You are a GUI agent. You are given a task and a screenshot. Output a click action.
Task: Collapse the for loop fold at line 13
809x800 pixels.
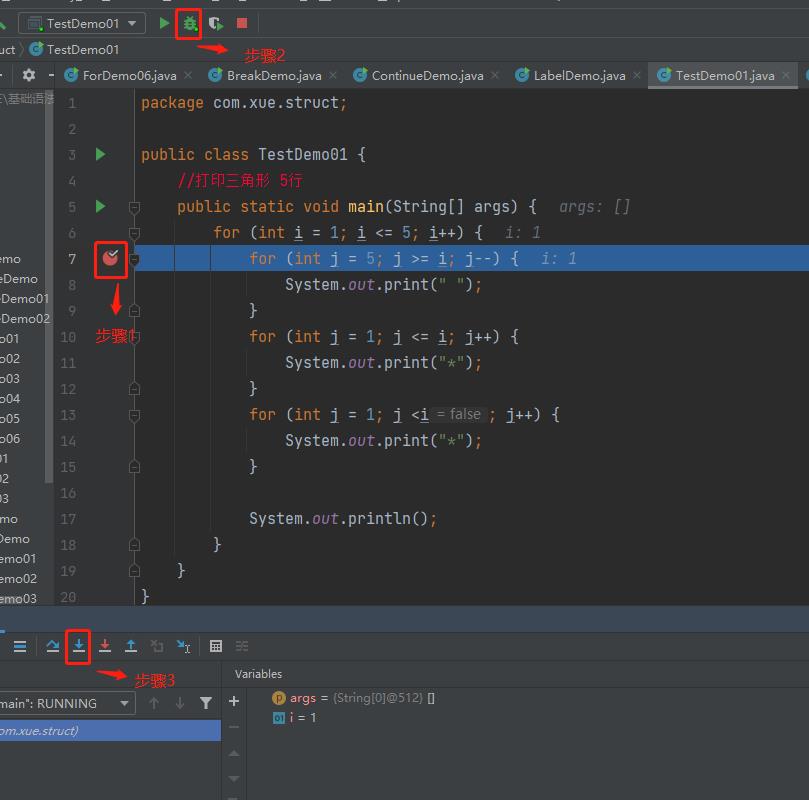pos(134,415)
